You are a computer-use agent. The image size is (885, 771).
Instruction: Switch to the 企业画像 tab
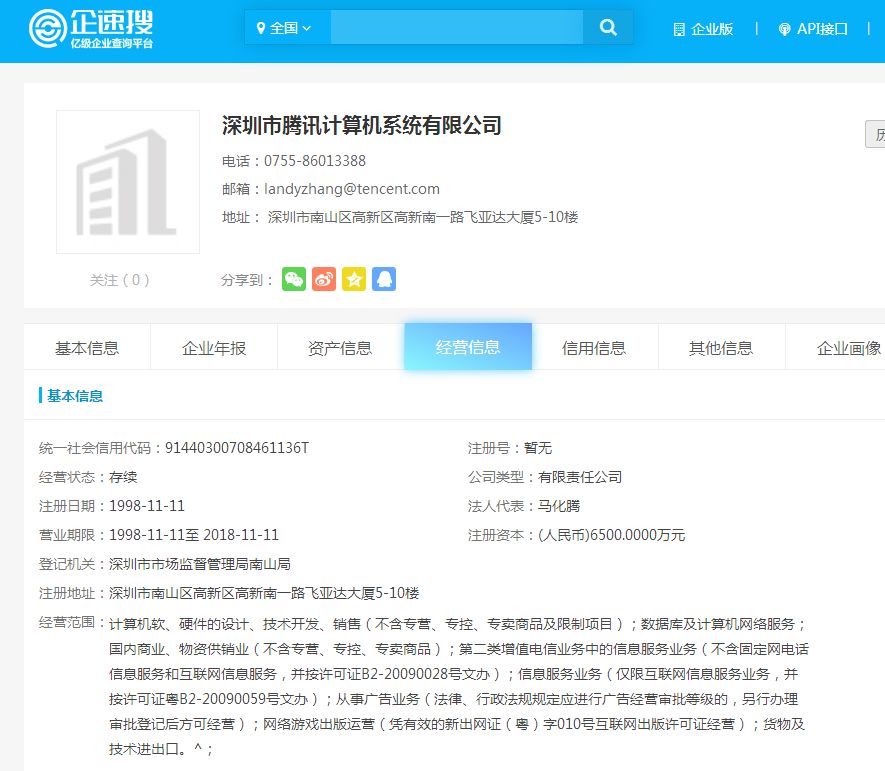pyautogui.click(x=847, y=346)
